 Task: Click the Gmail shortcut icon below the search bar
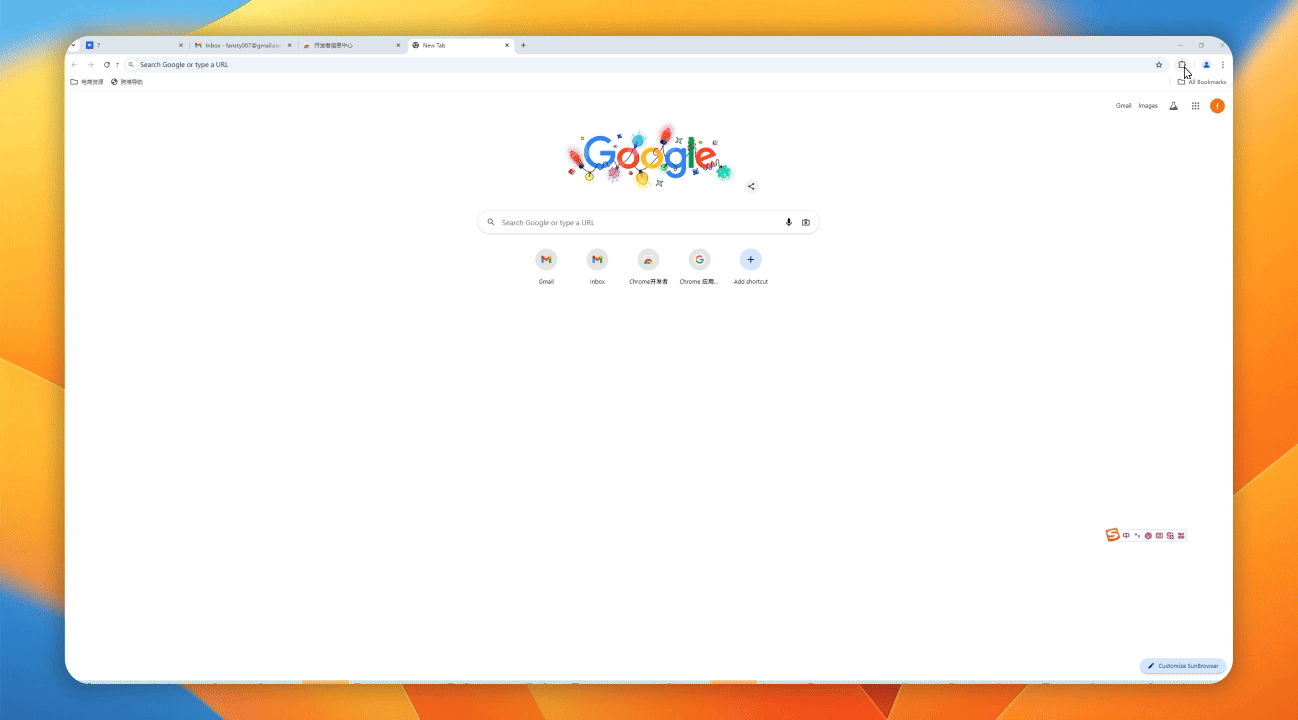(546, 259)
